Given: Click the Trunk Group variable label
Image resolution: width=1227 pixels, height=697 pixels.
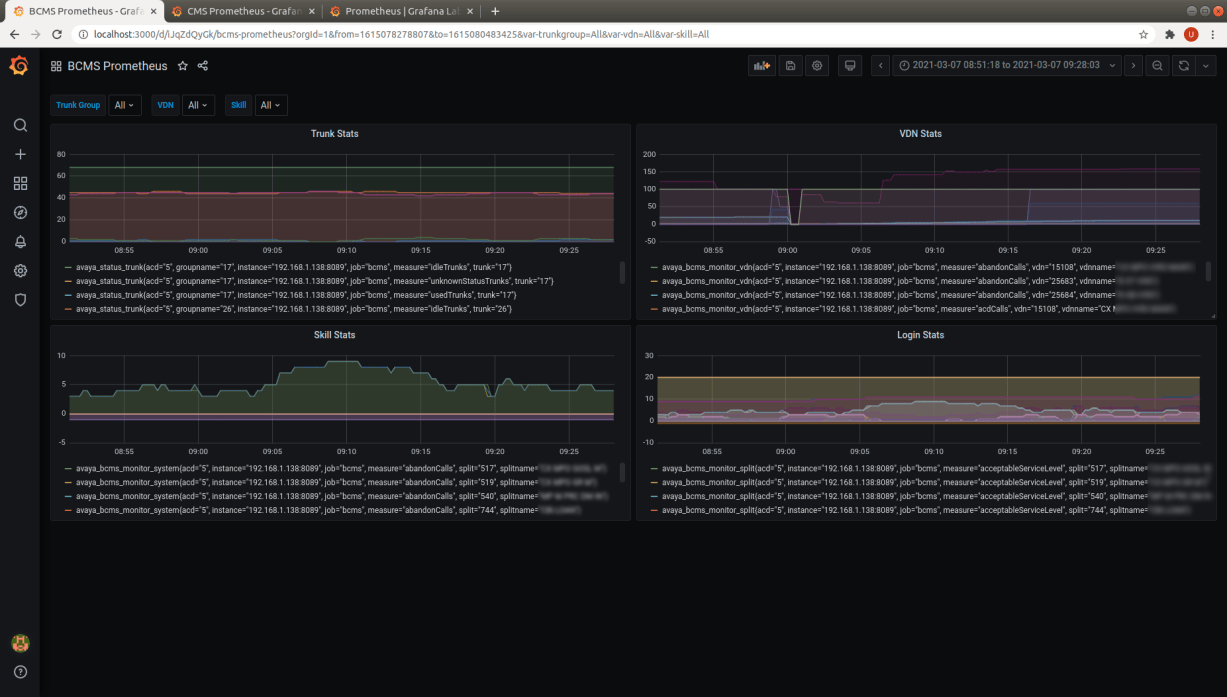Looking at the screenshot, I should tap(78, 105).
